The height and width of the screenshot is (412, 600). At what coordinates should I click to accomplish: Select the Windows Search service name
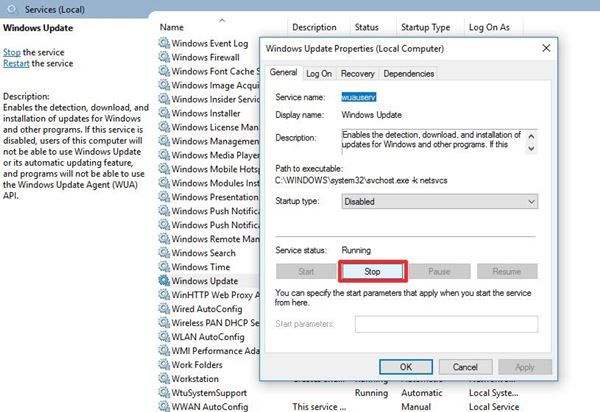[x=203, y=253]
